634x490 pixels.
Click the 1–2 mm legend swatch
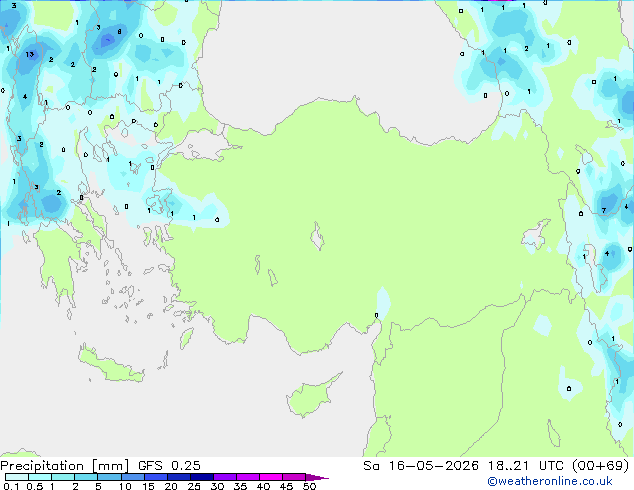point(63,477)
